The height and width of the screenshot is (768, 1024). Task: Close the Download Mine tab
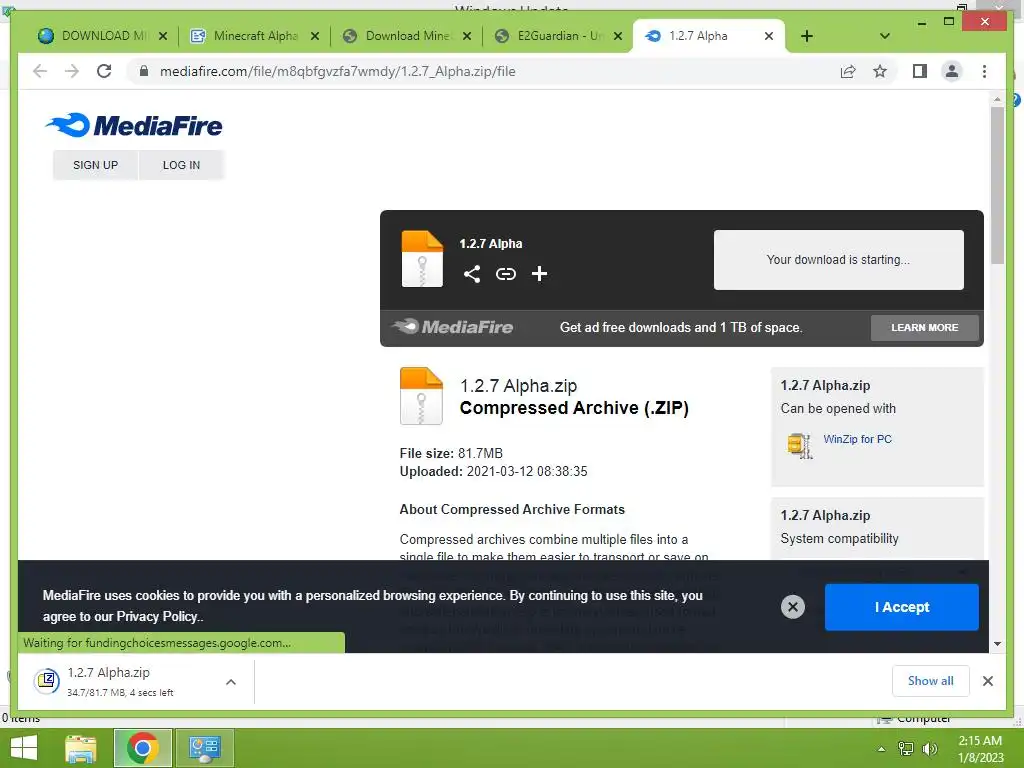[x=467, y=37]
